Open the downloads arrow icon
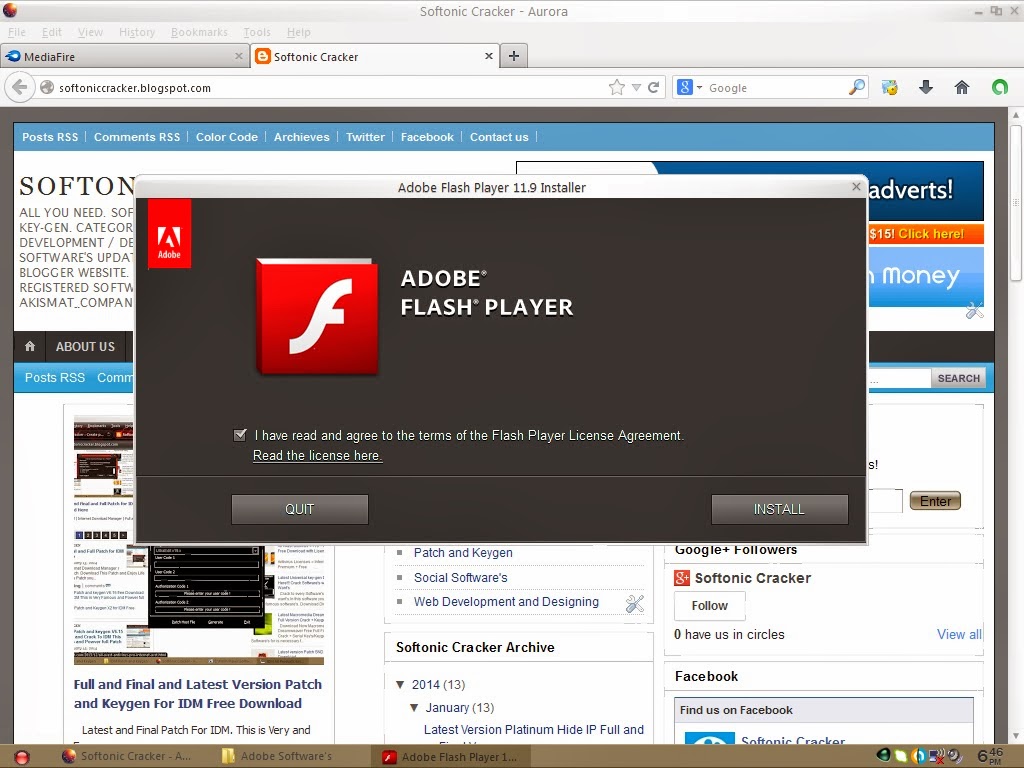The width and height of the screenshot is (1024, 768). point(926,87)
